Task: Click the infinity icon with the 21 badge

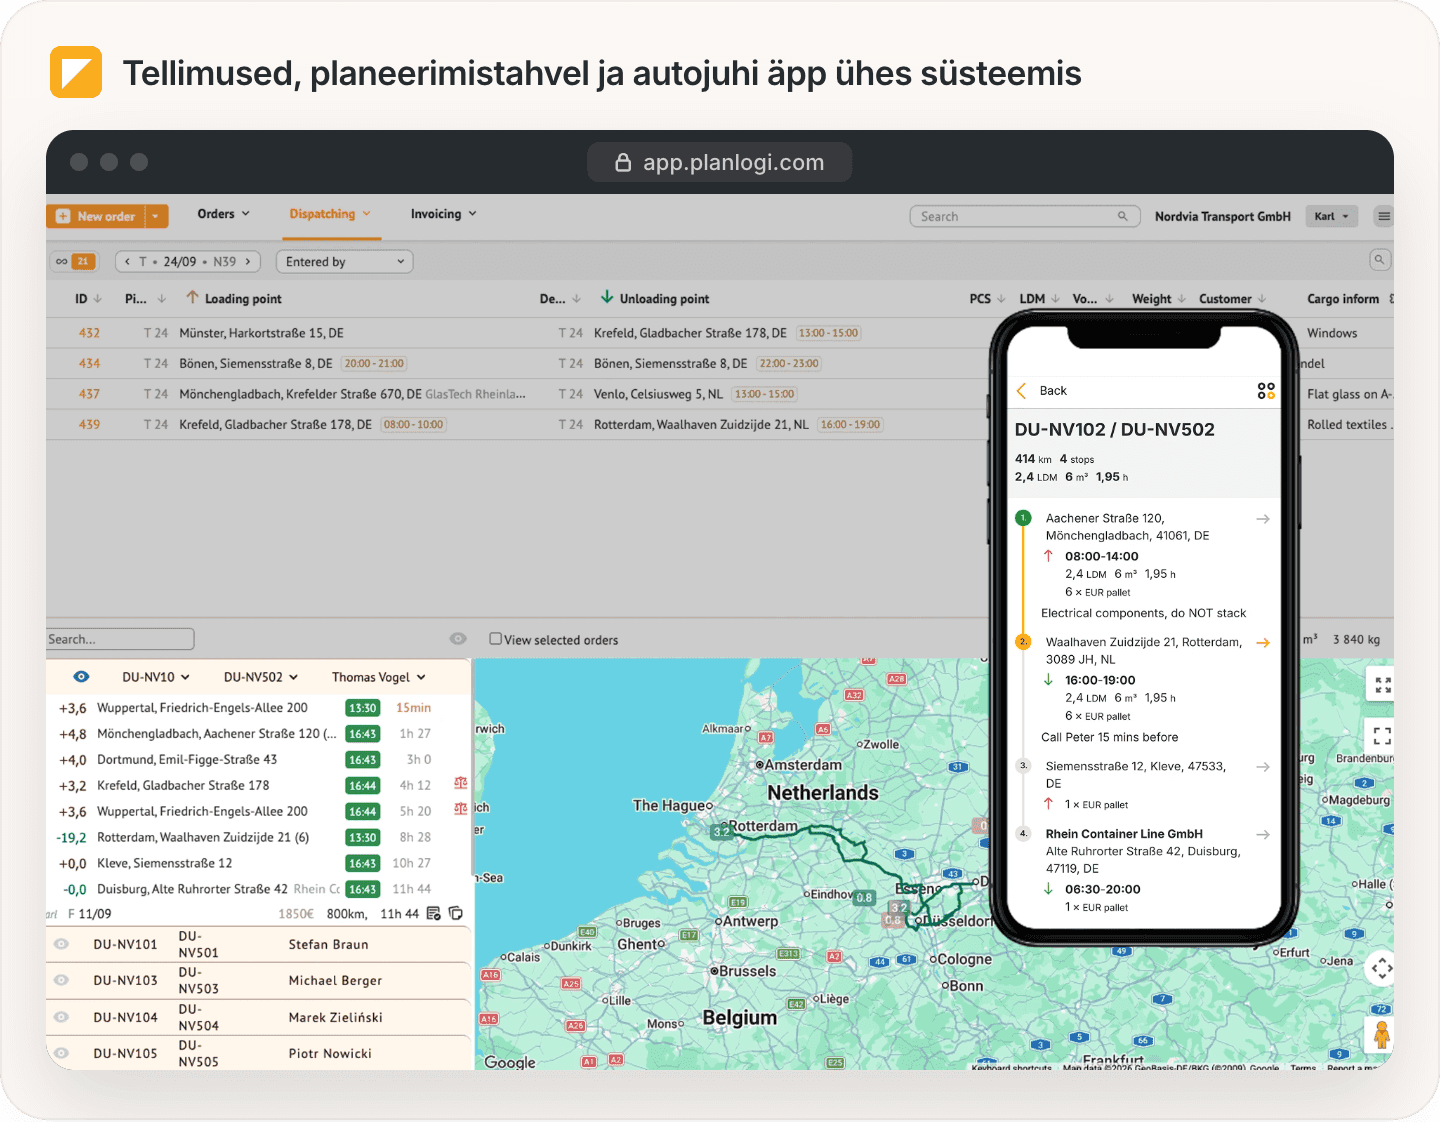Action: tap(73, 261)
